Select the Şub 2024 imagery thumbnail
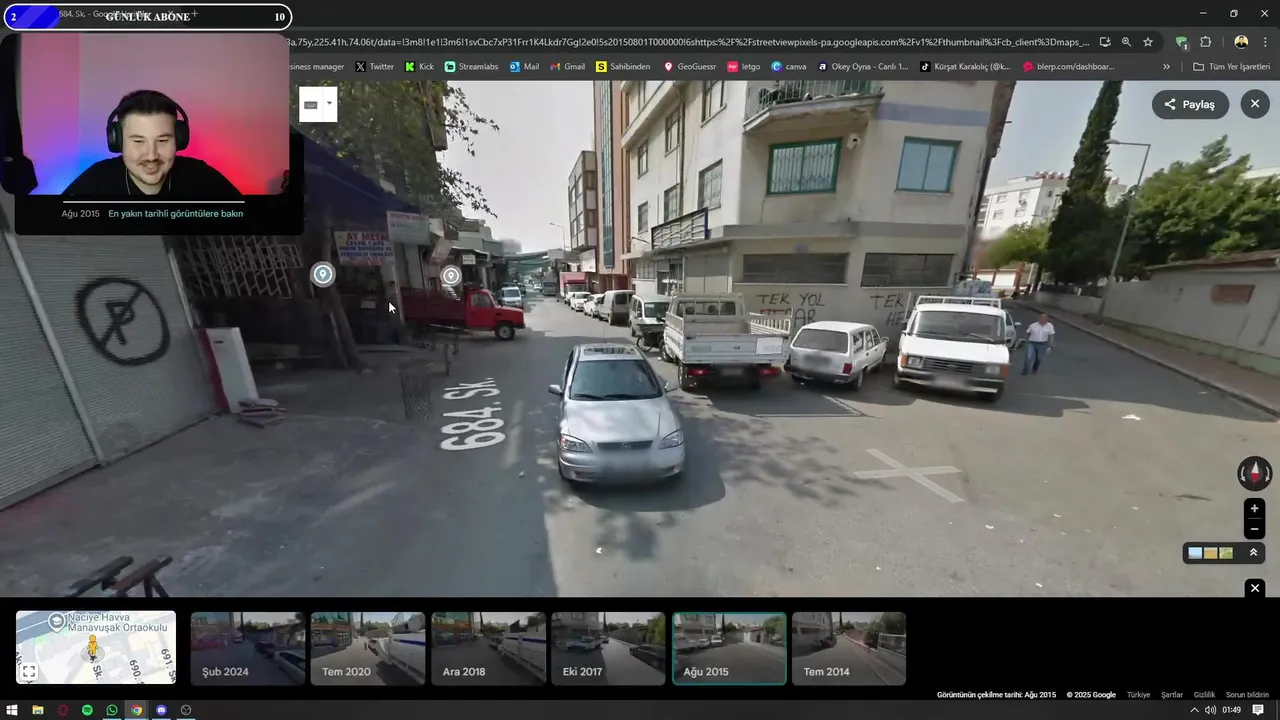Viewport: 1280px width, 720px height. tap(248, 648)
